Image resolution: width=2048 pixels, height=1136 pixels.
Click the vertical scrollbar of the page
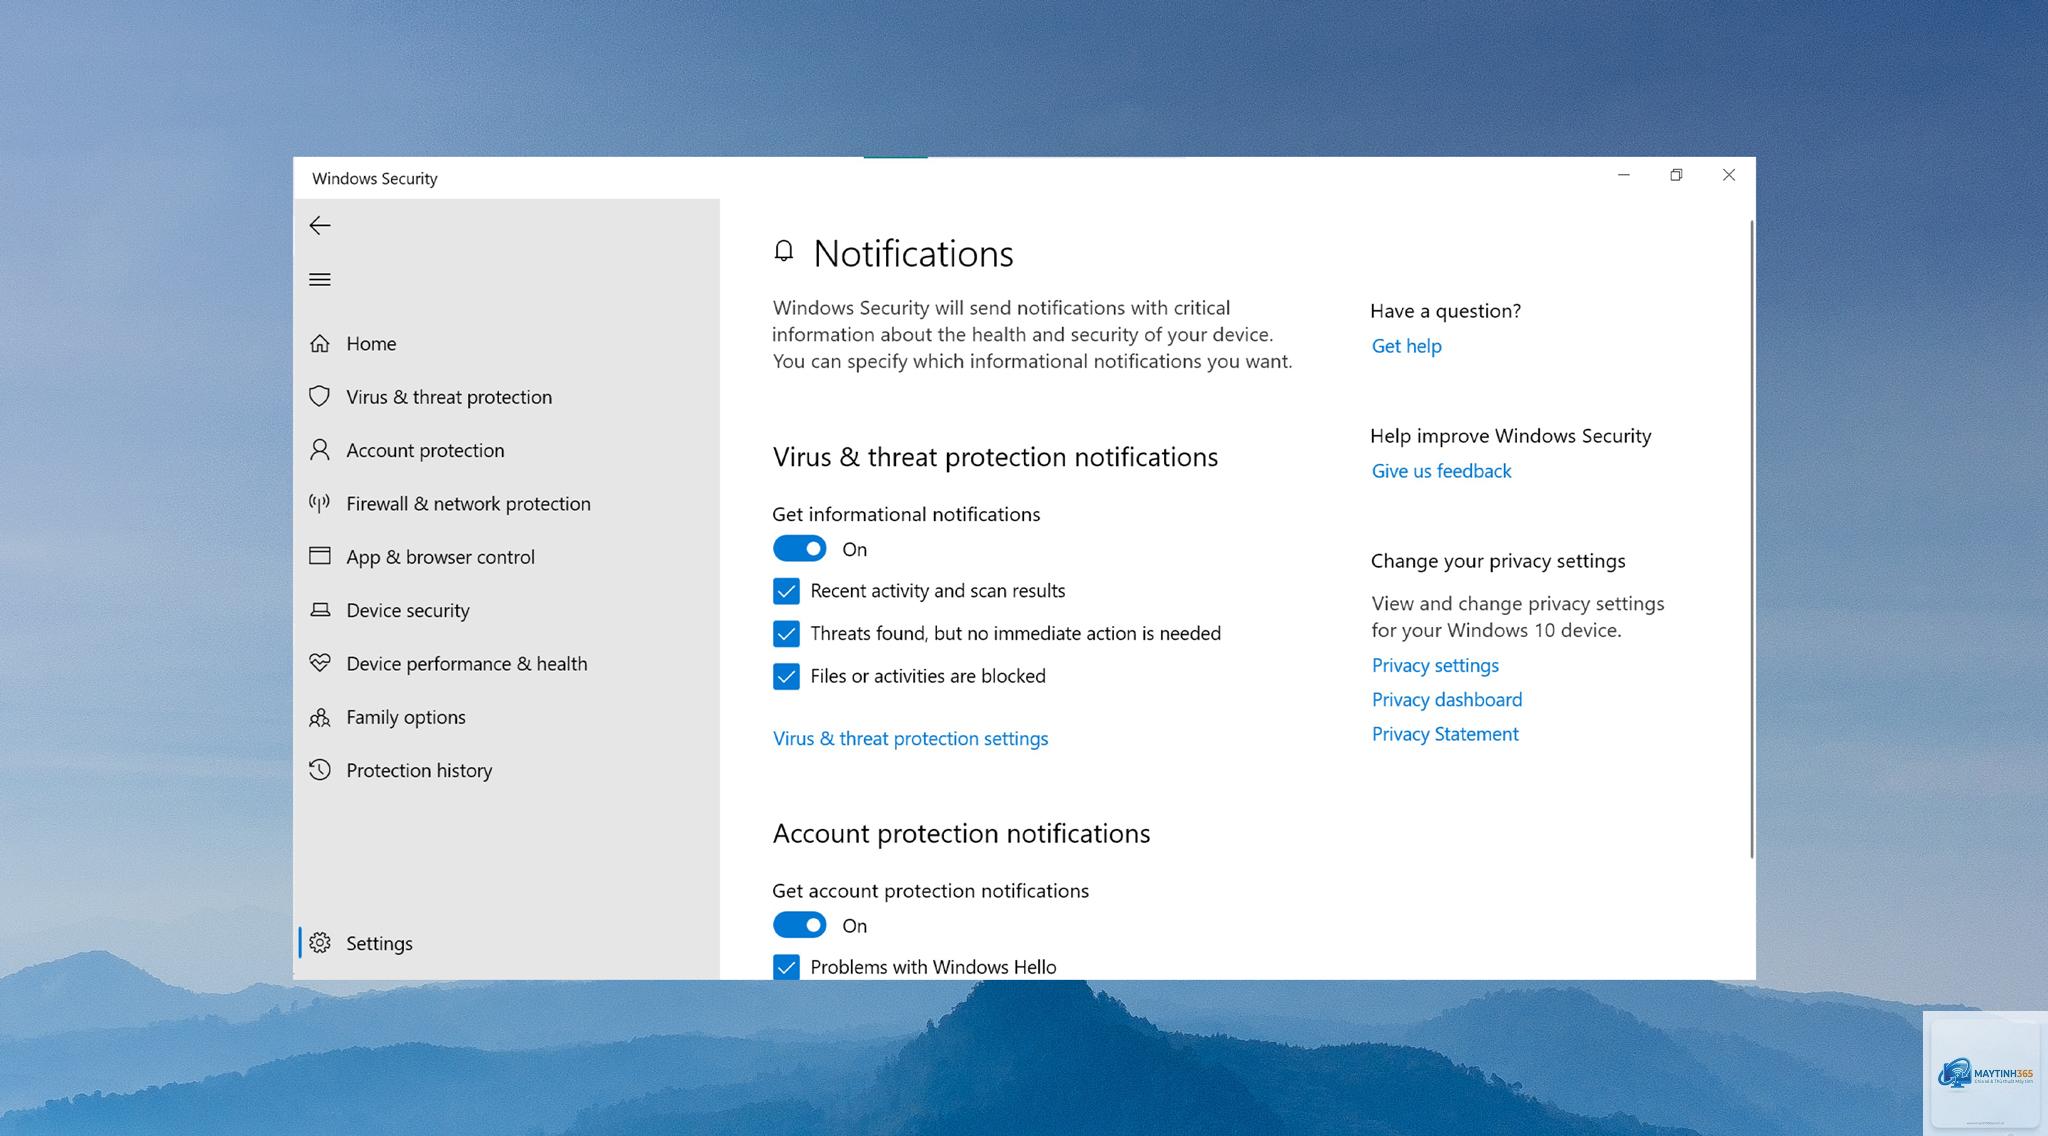pyautogui.click(x=1751, y=539)
